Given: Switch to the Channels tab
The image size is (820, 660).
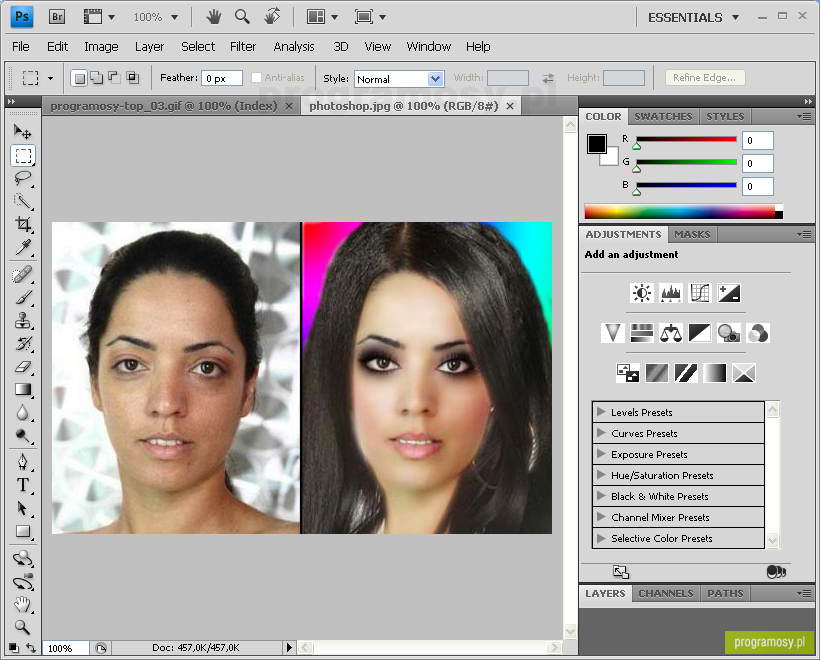Looking at the screenshot, I should (x=666, y=593).
